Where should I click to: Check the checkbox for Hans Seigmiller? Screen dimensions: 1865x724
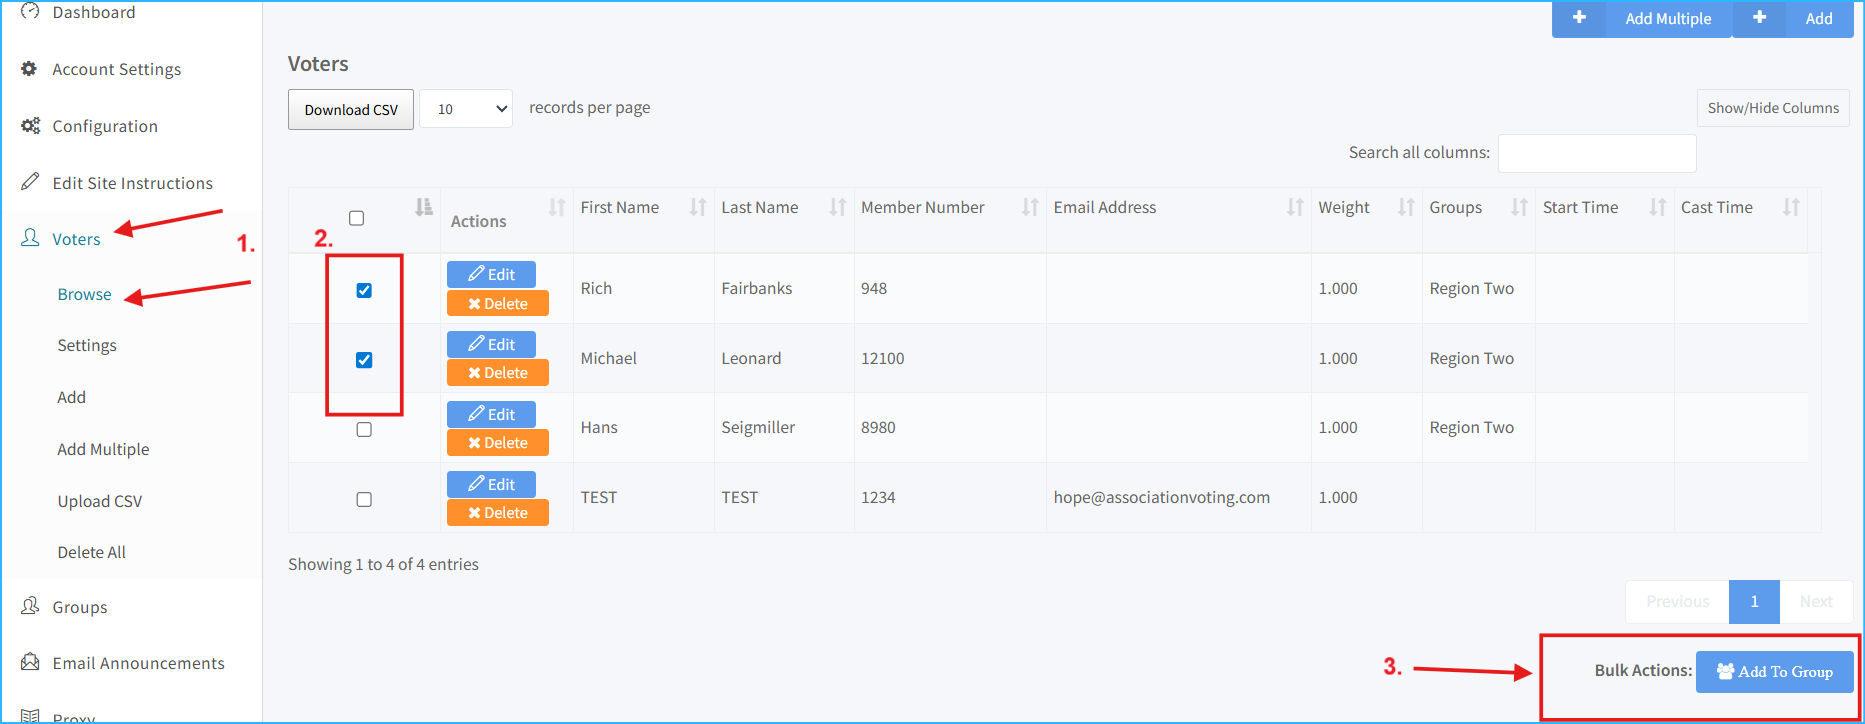[364, 429]
